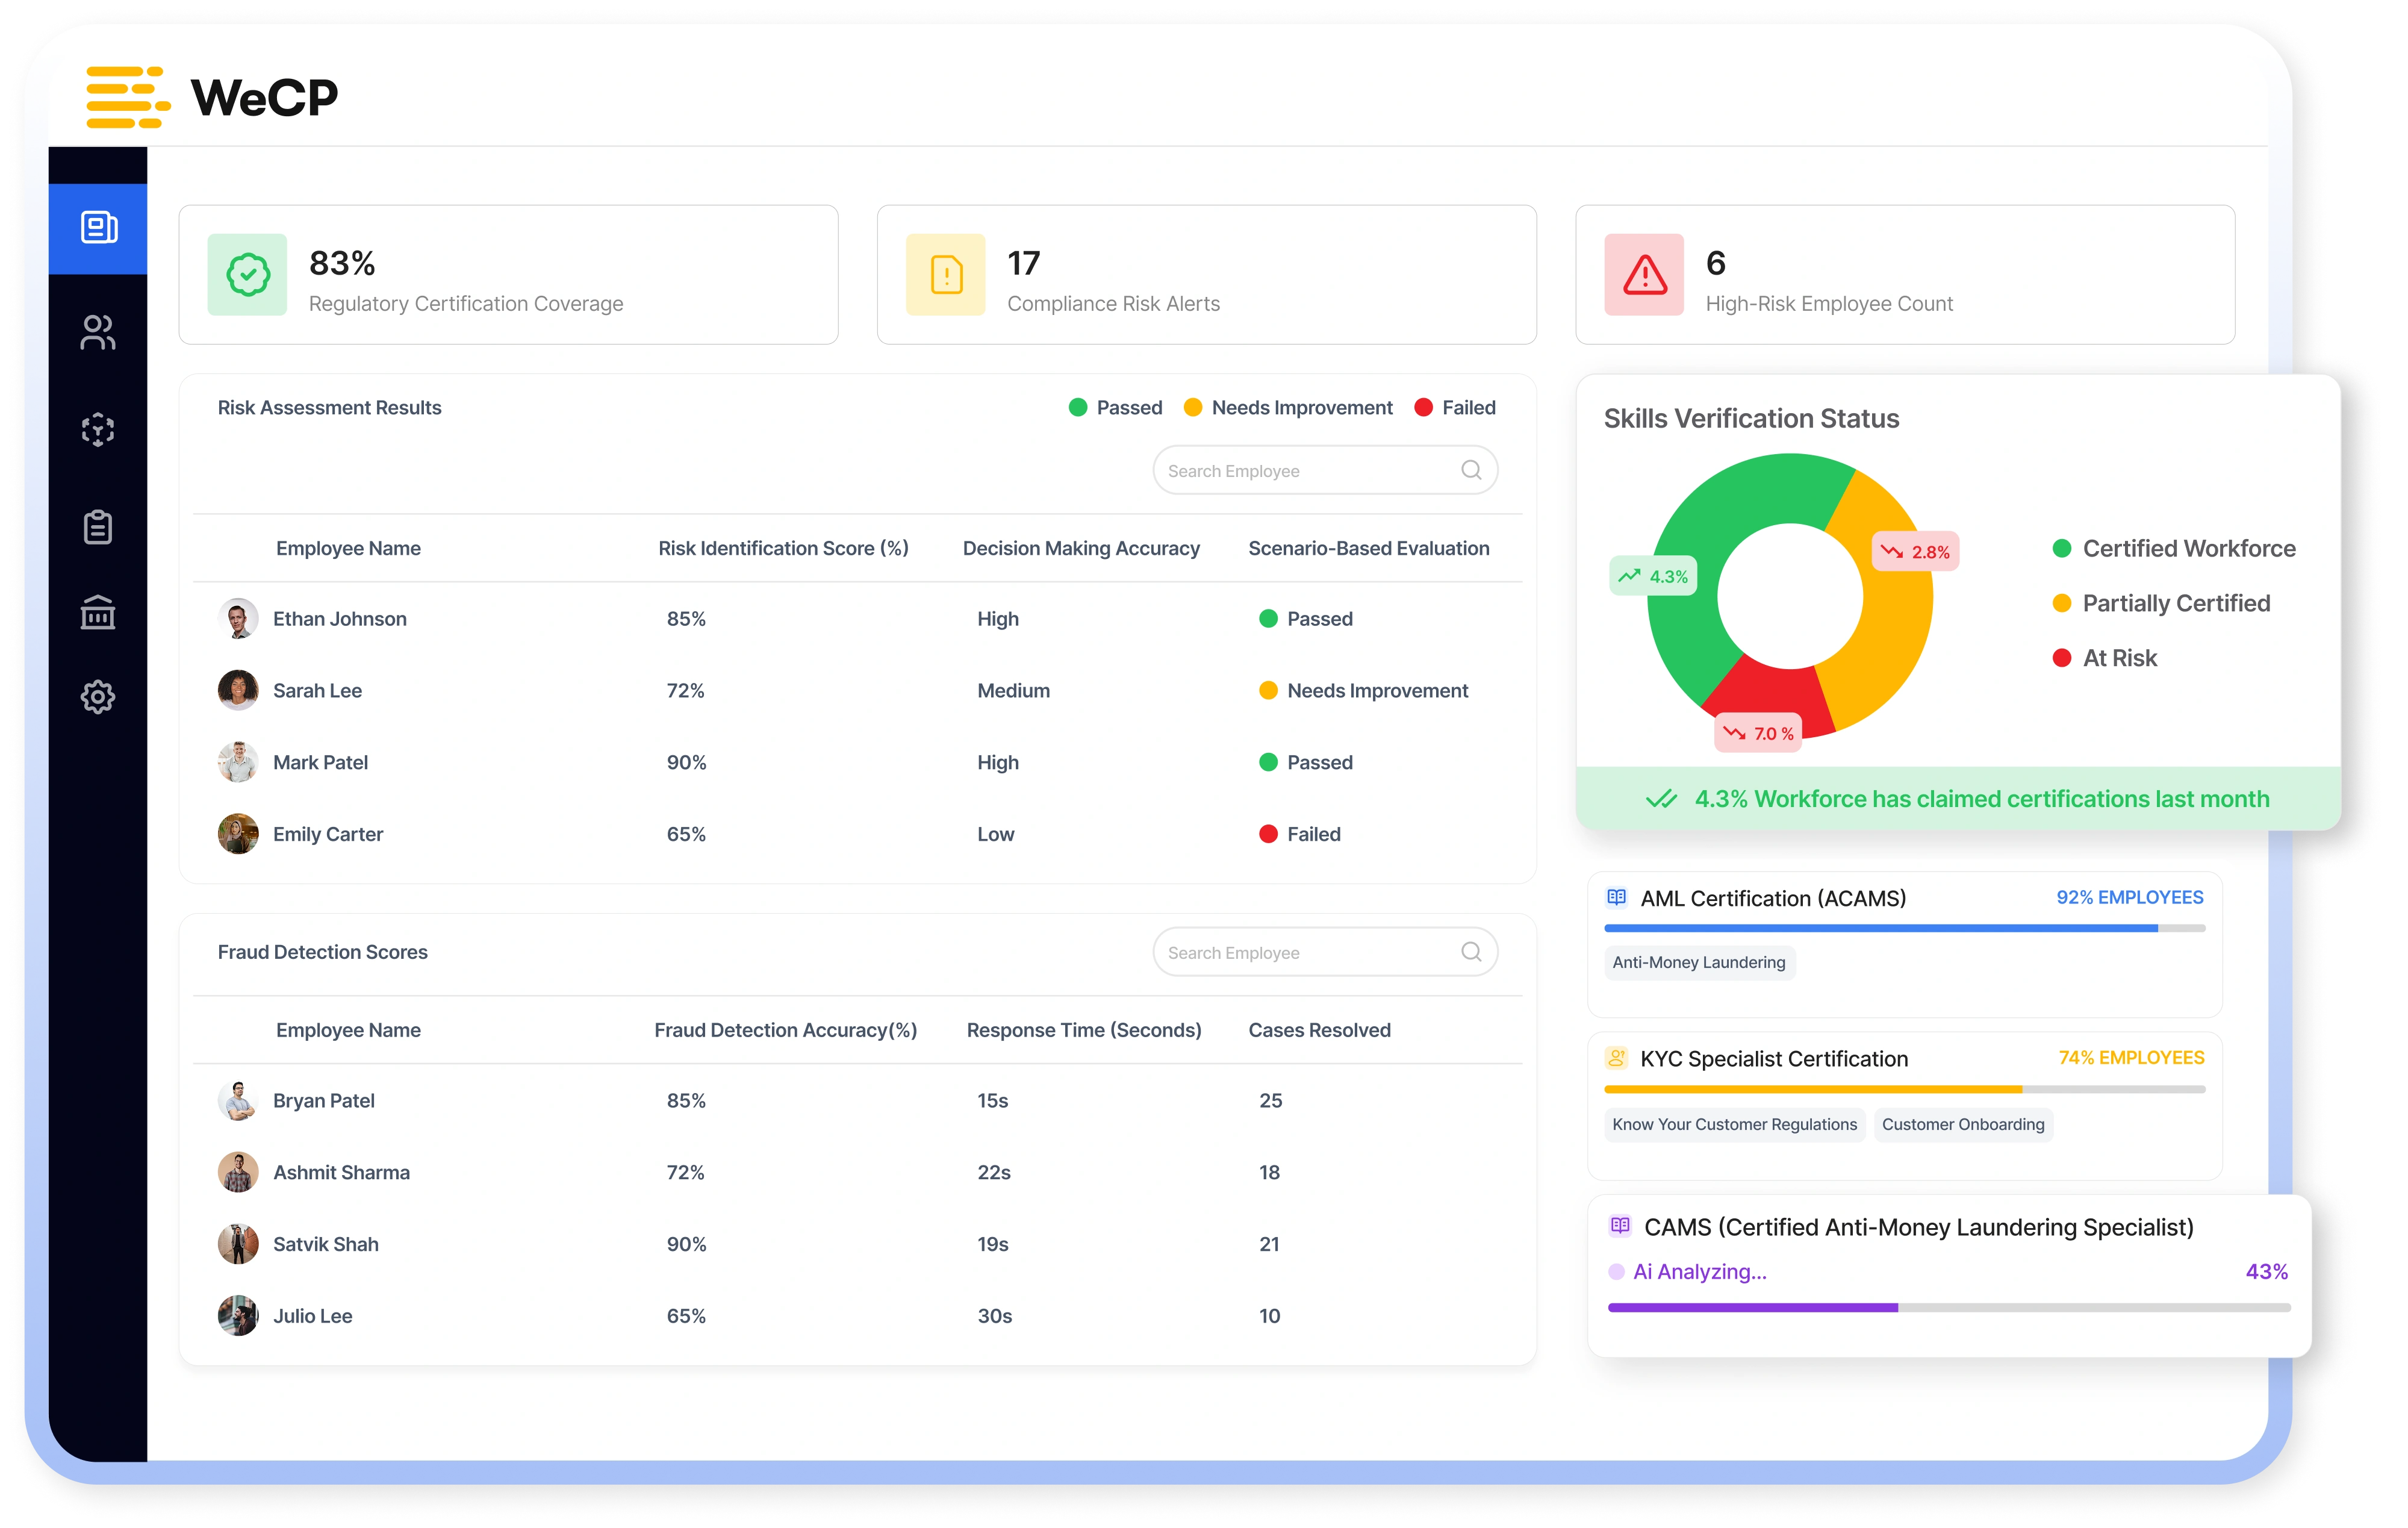The width and height of the screenshot is (2408, 1528).
Task: Click the cube scan icon in sidebar
Action: click(98, 430)
